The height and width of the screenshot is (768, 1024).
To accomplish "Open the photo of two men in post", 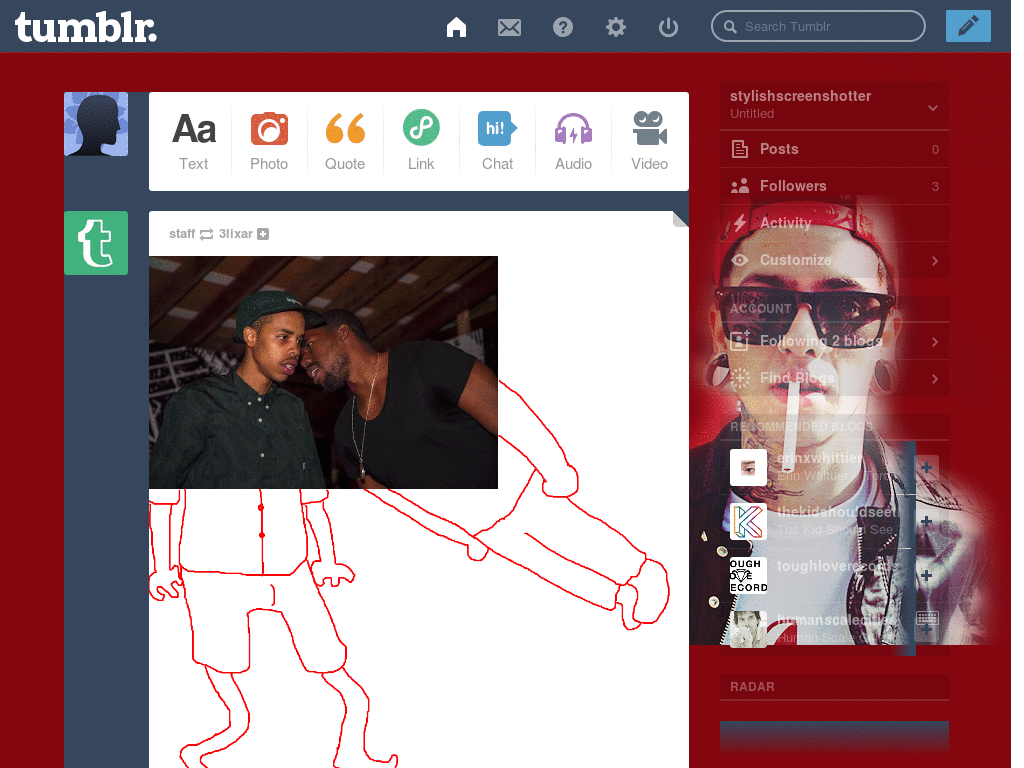I will [323, 372].
